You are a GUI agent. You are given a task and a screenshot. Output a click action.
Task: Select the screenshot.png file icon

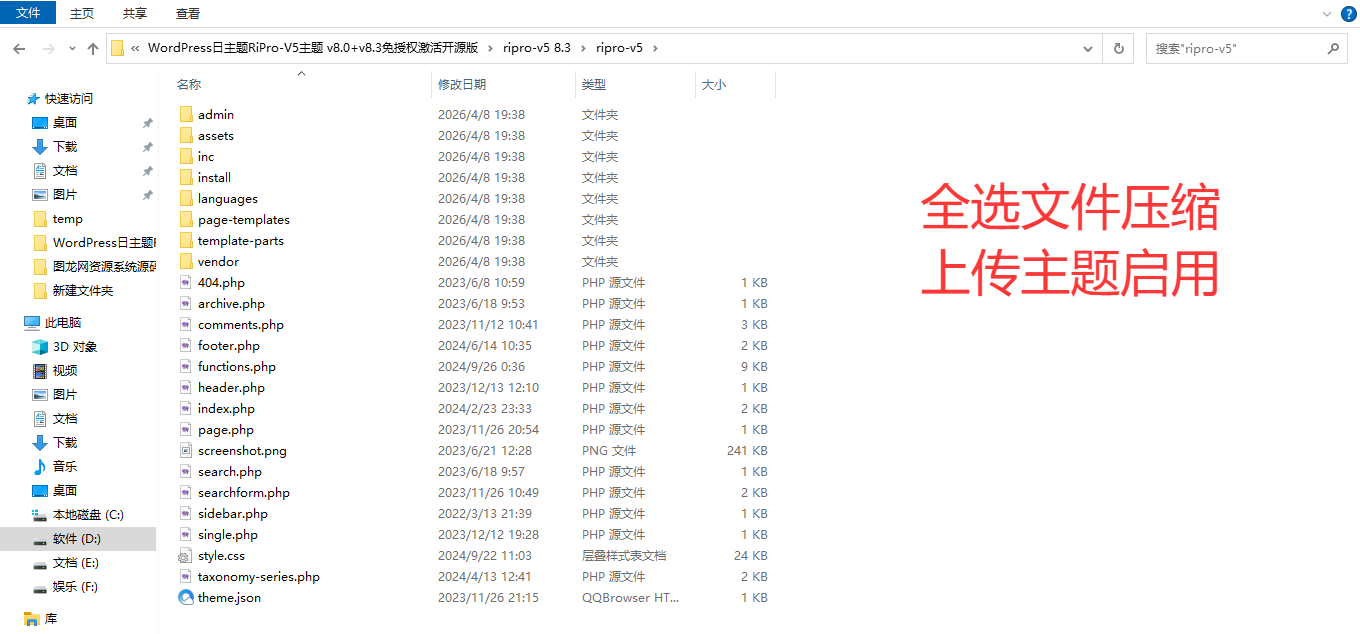pos(186,450)
